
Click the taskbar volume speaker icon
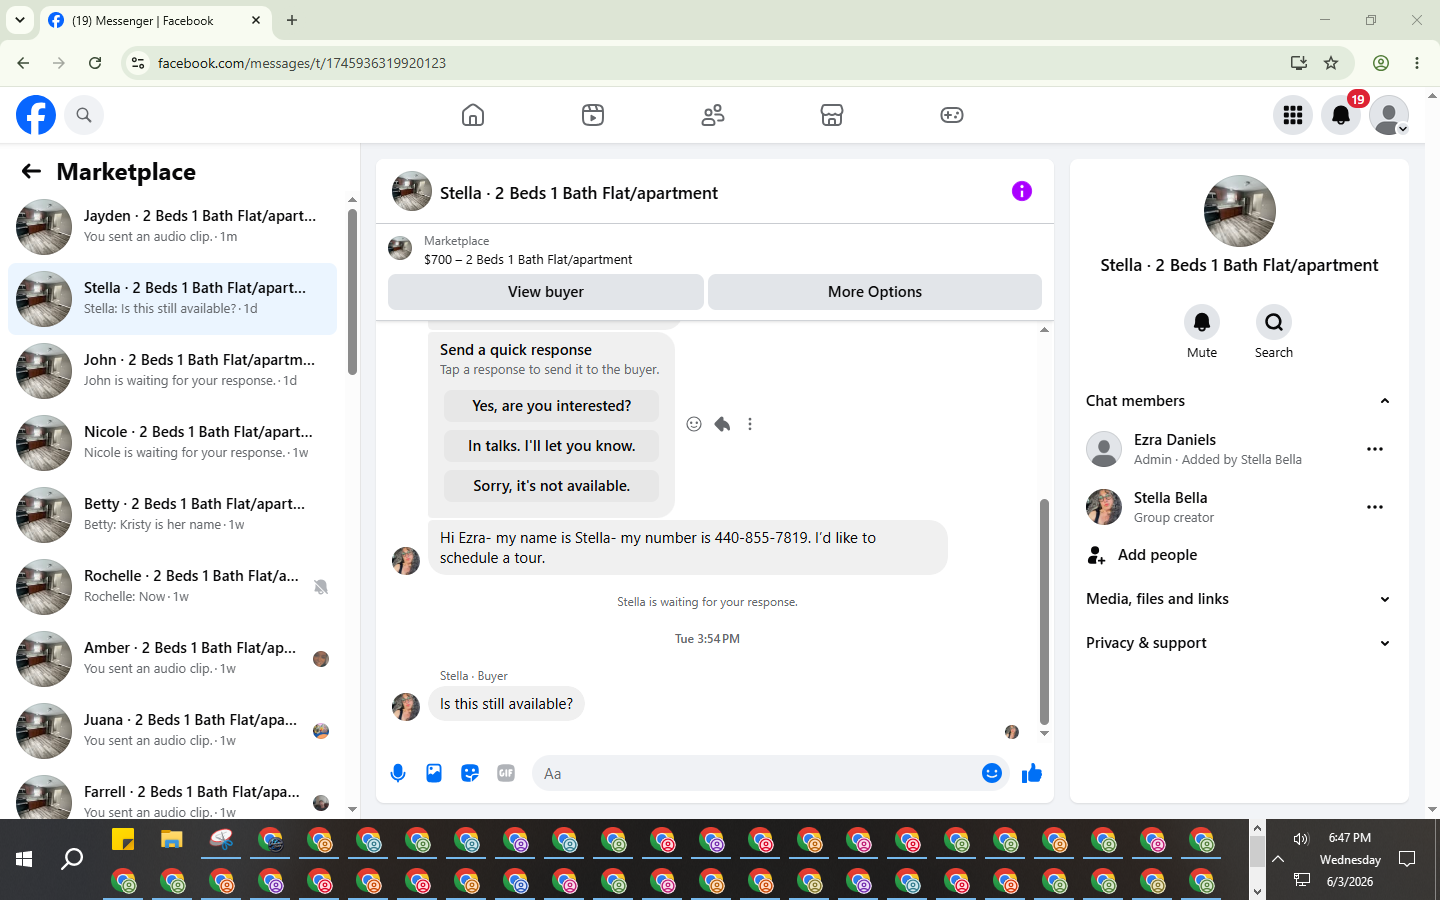click(x=1301, y=839)
